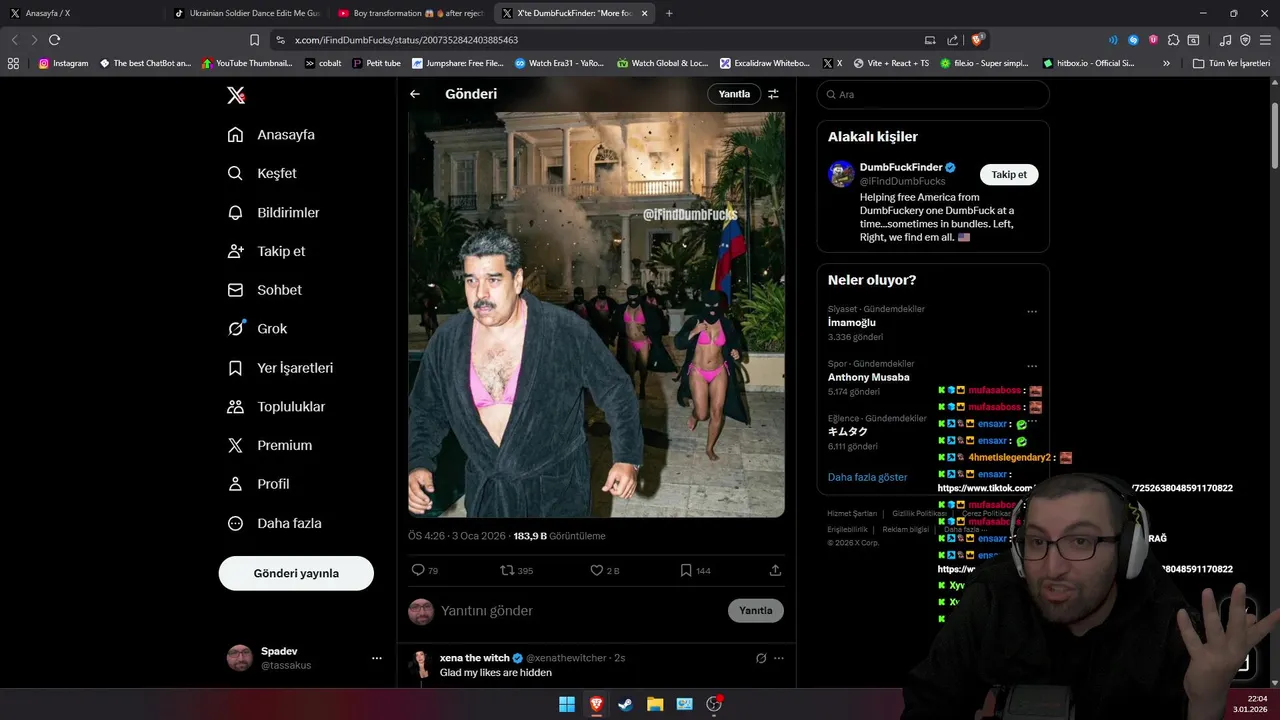Open options for İmamoğlu trend
The height and width of the screenshot is (720, 1280).
(x=1032, y=311)
